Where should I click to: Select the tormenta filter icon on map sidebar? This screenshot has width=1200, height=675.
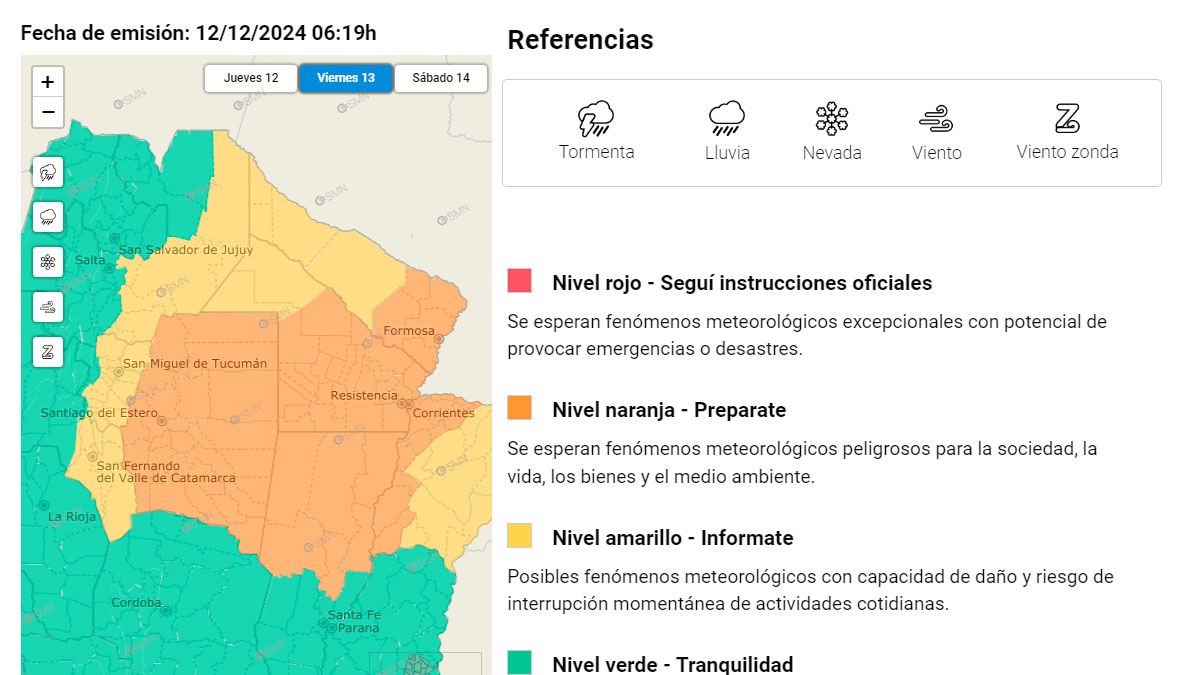(47, 171)
